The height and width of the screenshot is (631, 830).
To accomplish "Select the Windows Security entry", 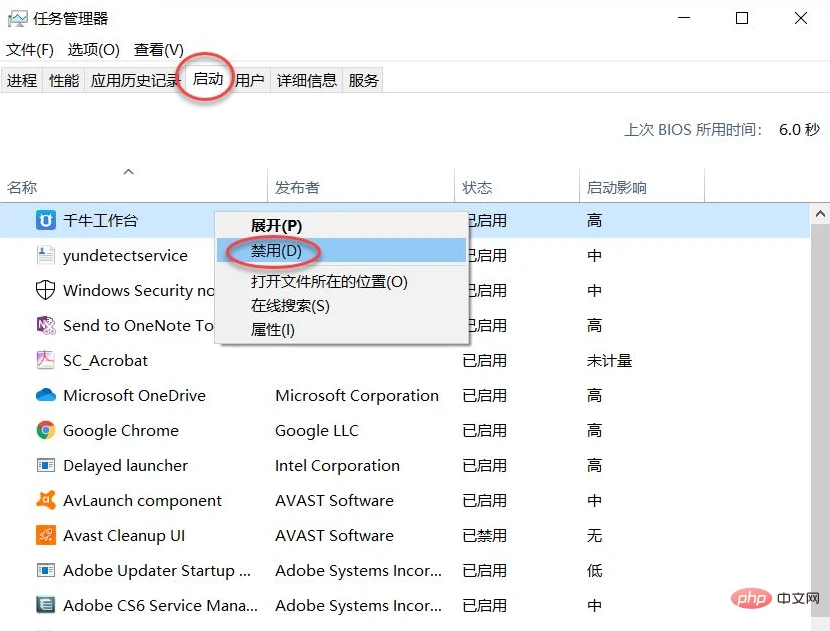I will pos(138,290).
